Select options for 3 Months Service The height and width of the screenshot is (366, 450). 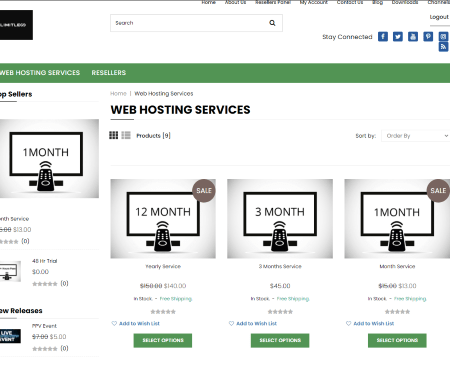click(280, 340)
